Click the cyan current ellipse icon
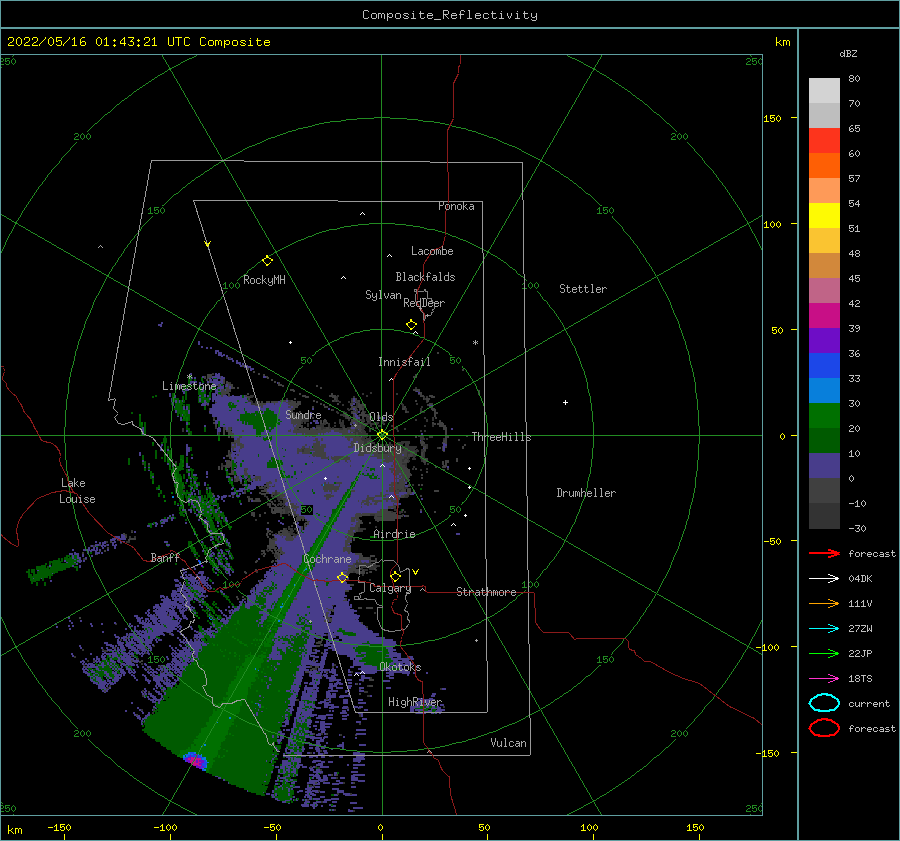This screenshot has width=900, height=841. [824, 703]
